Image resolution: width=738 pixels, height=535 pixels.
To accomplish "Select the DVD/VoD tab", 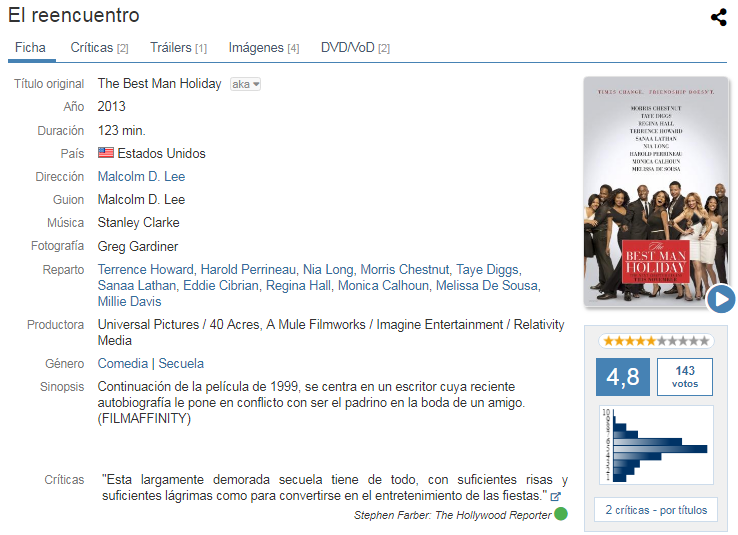I will [x=355, y=48].
